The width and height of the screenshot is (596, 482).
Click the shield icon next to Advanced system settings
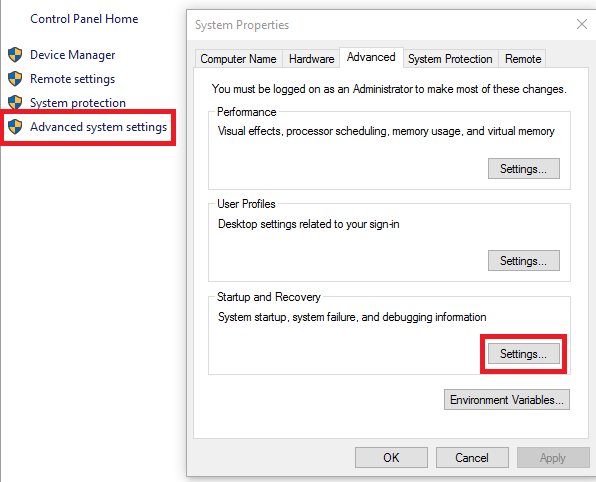[x=15, y=127]
